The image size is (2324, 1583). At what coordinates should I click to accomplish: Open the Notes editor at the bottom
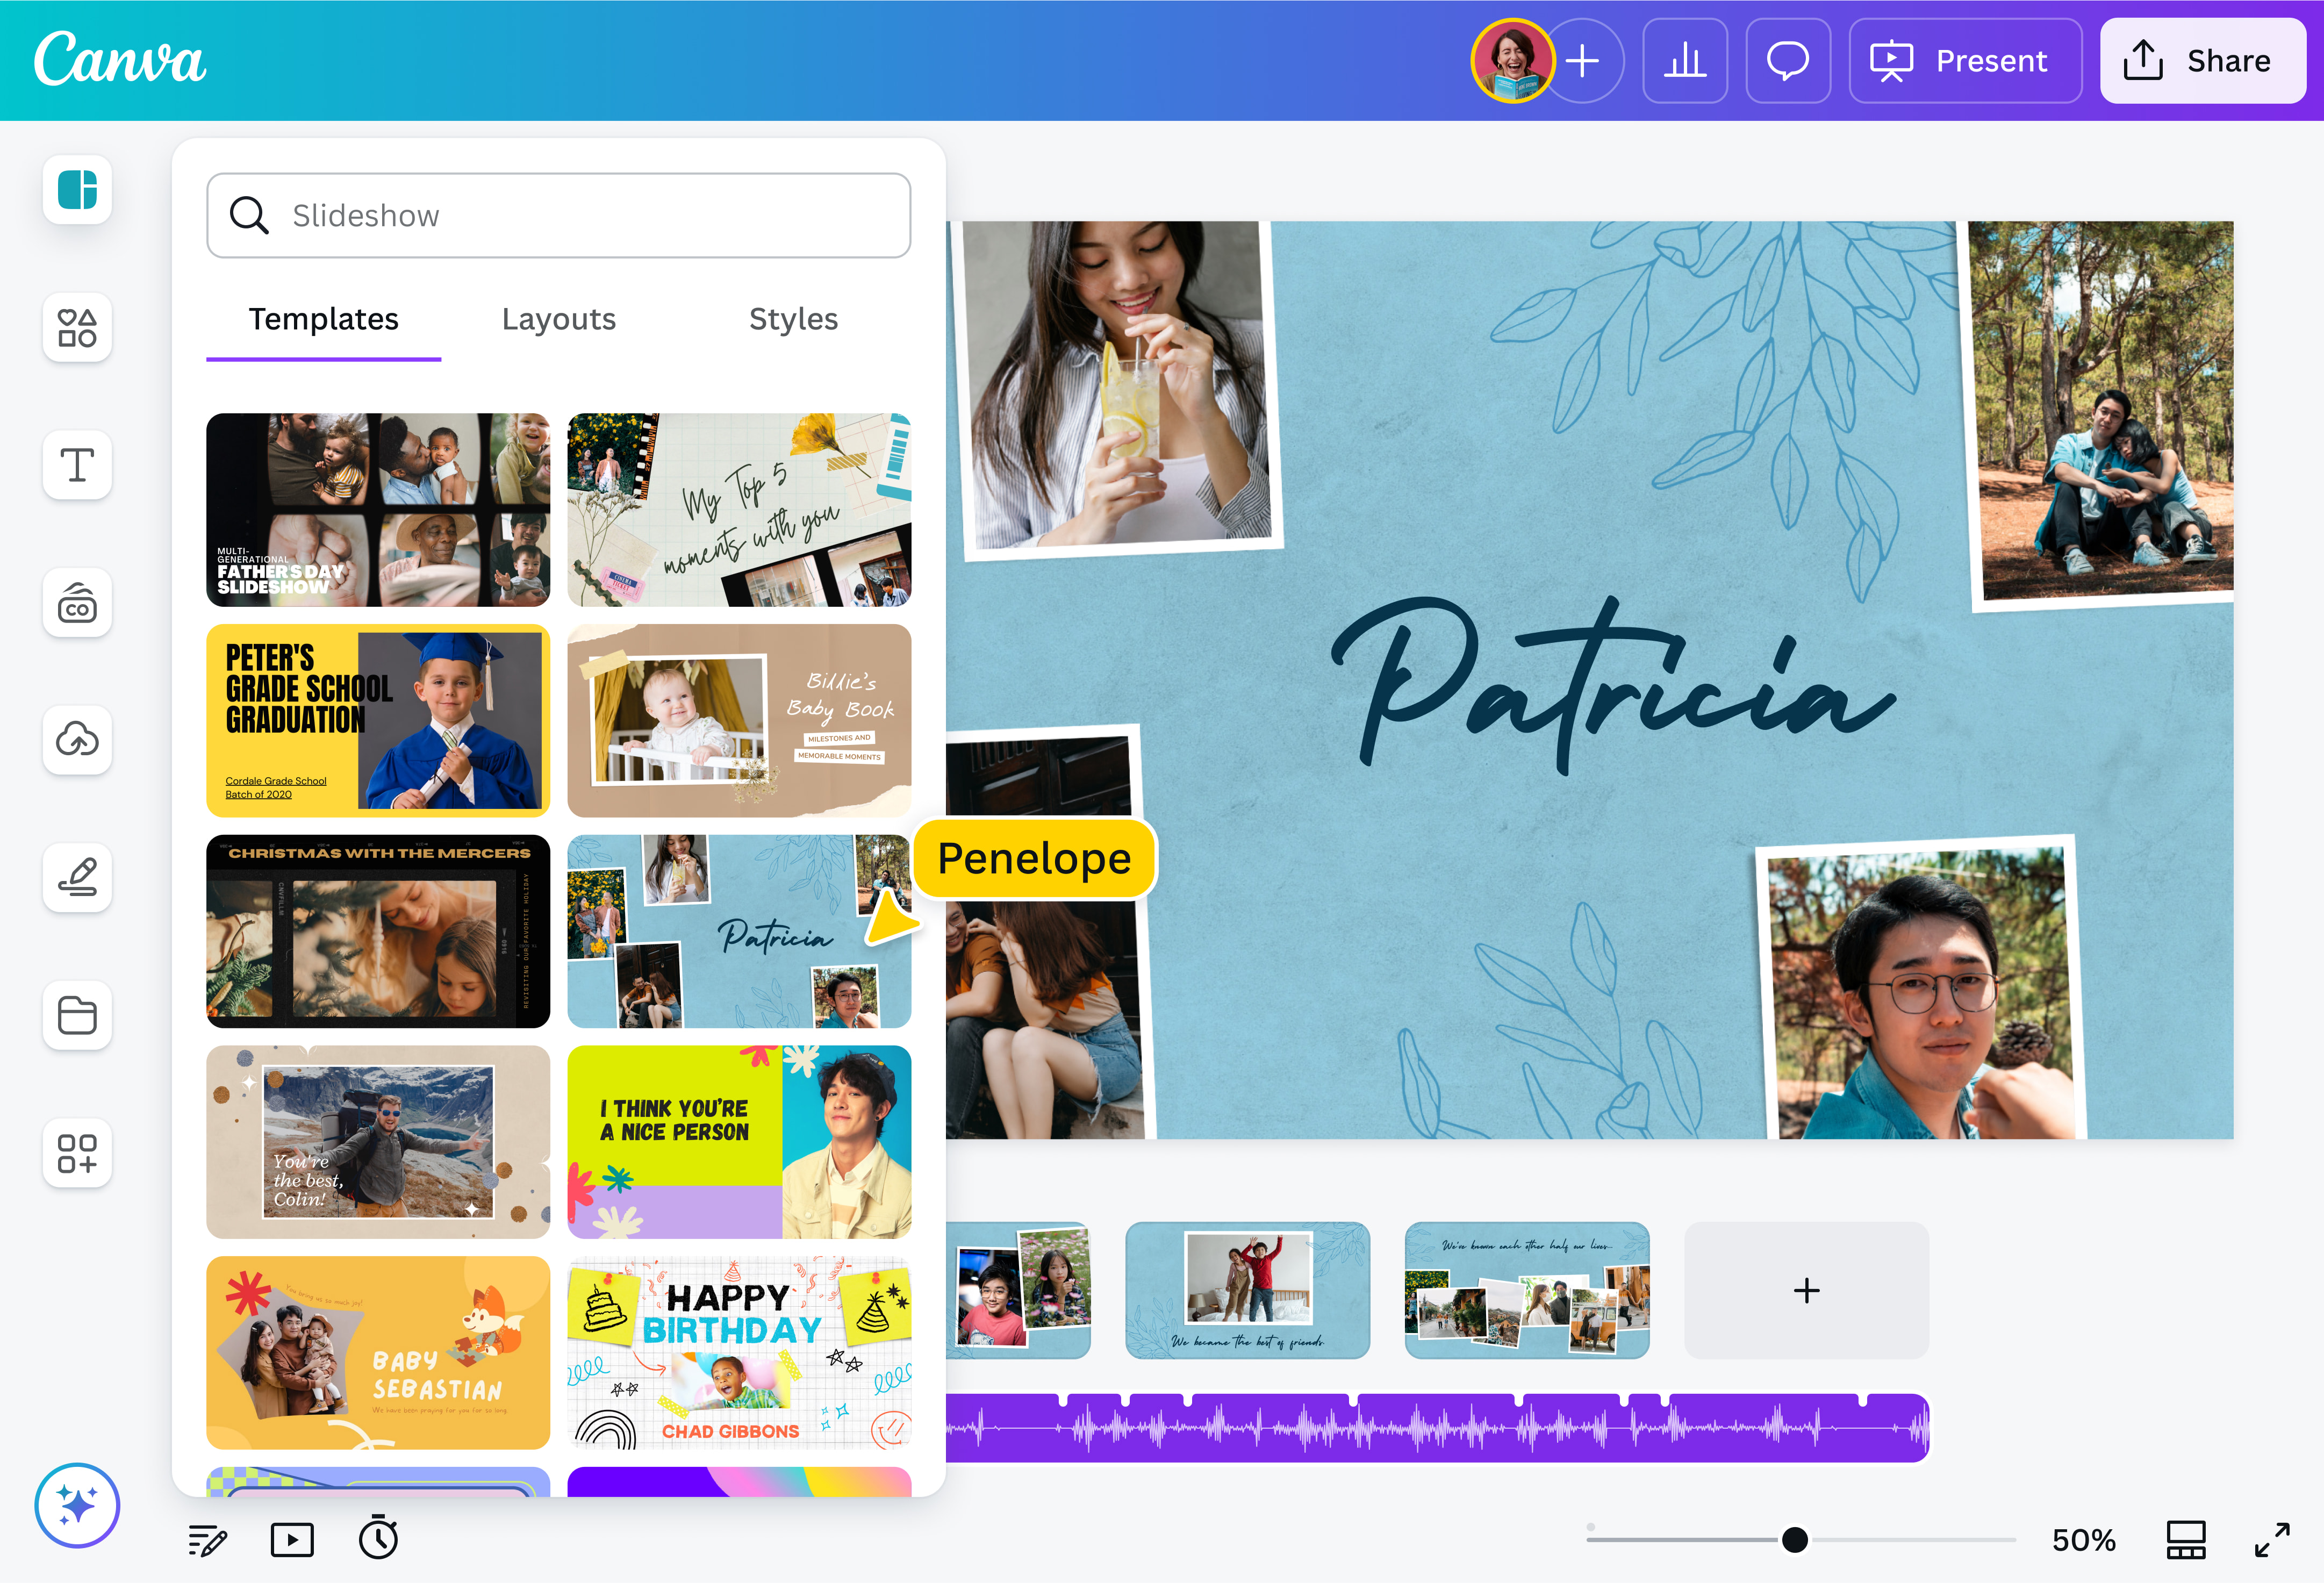[209, 1539]
